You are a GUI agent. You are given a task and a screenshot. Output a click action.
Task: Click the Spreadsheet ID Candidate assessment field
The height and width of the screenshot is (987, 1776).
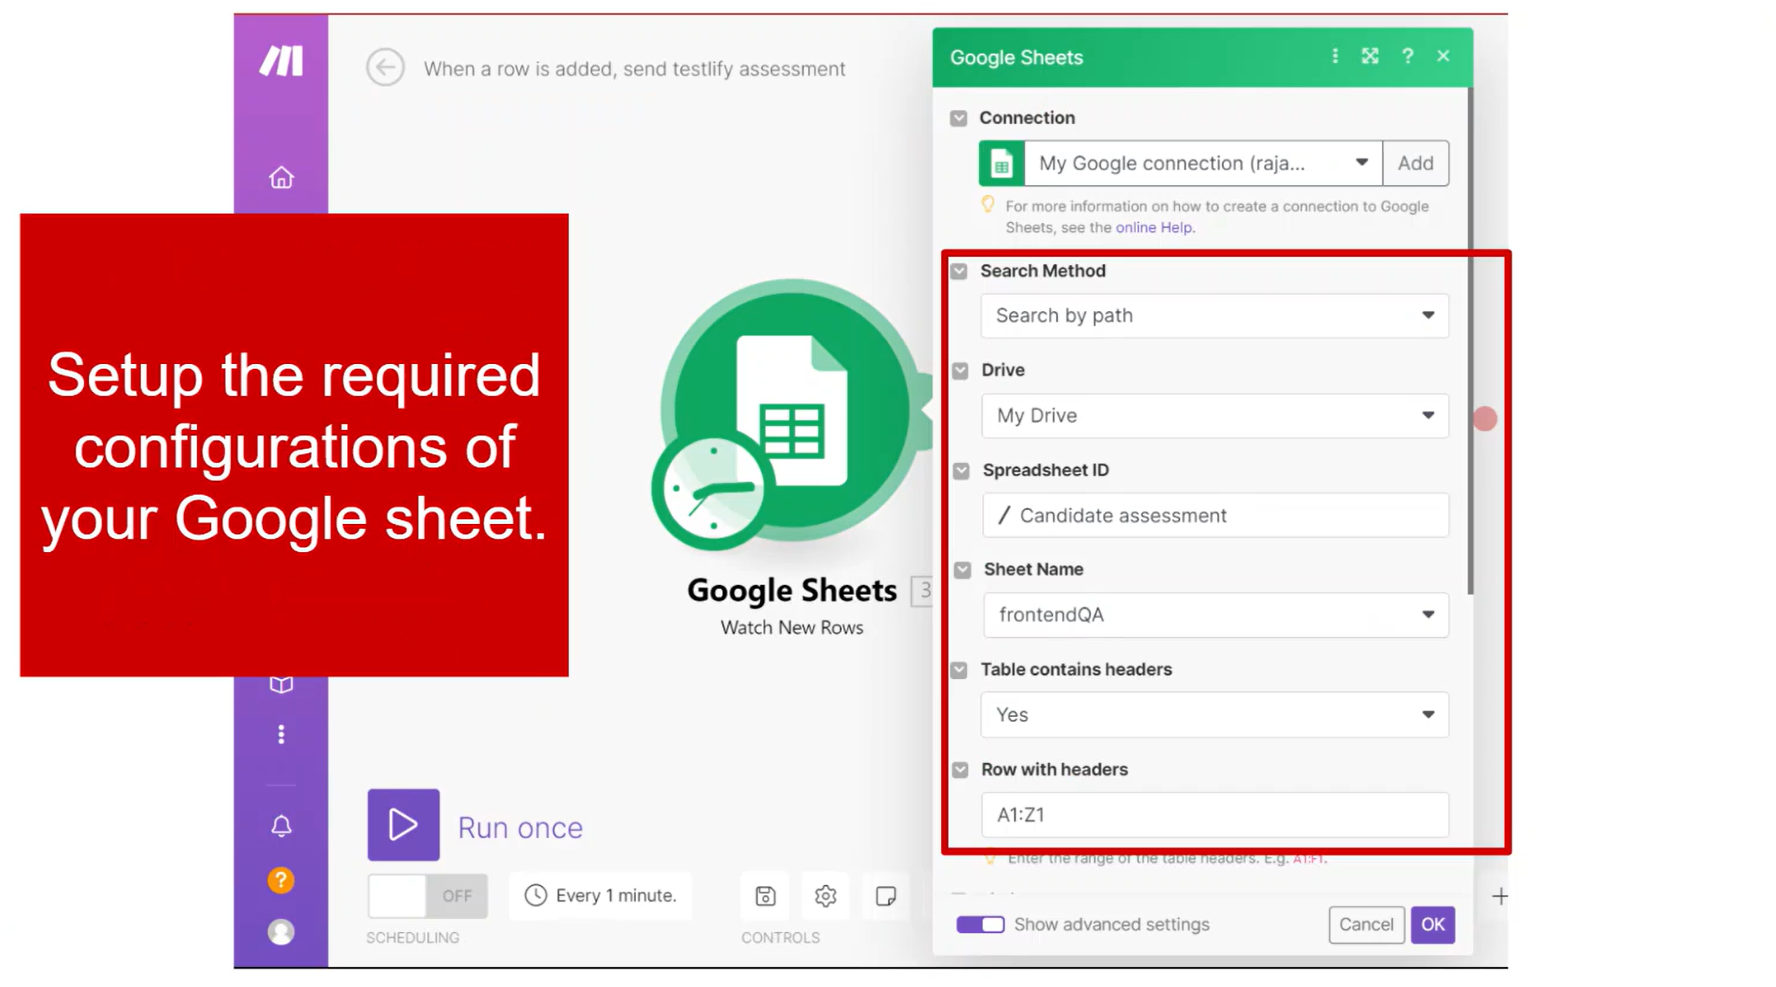click(1216, 515)
